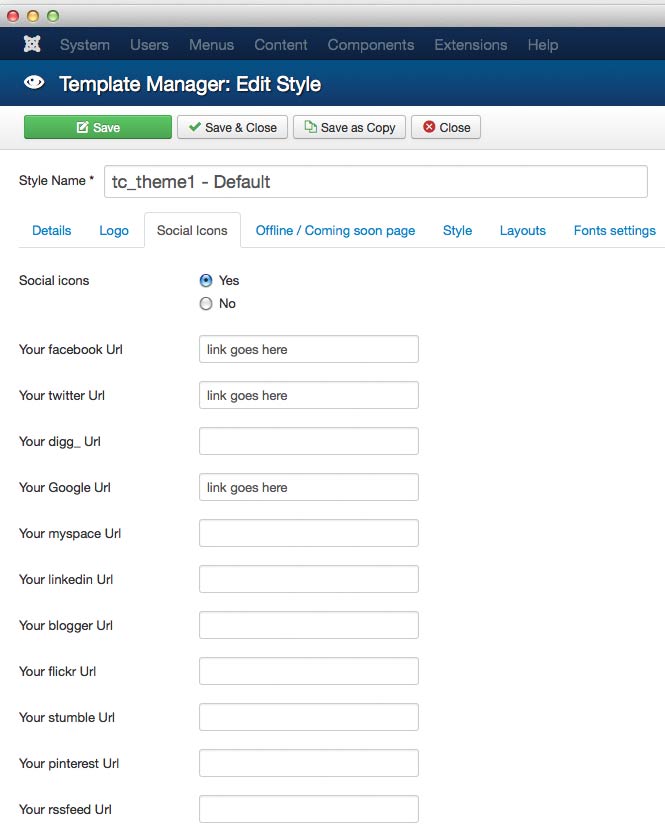665x834 pixels.
Task: Open the Content dropdown menu
Action: click(x=281, y=45)
